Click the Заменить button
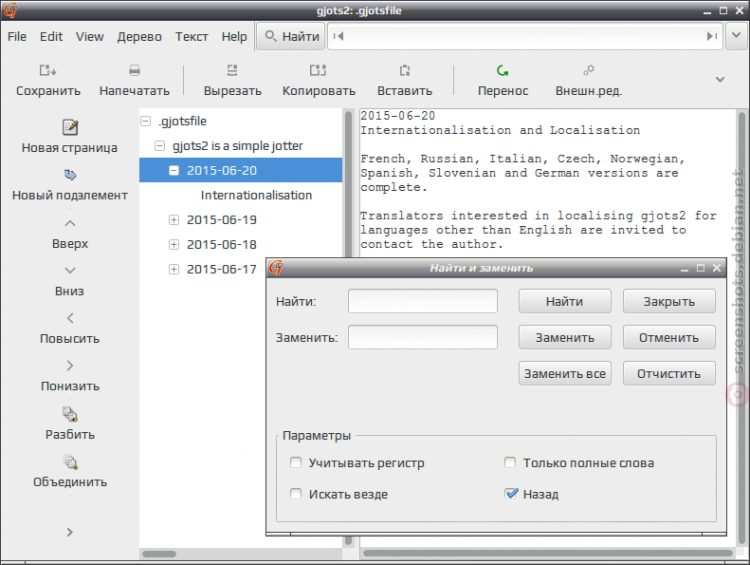 click(565, 337)
